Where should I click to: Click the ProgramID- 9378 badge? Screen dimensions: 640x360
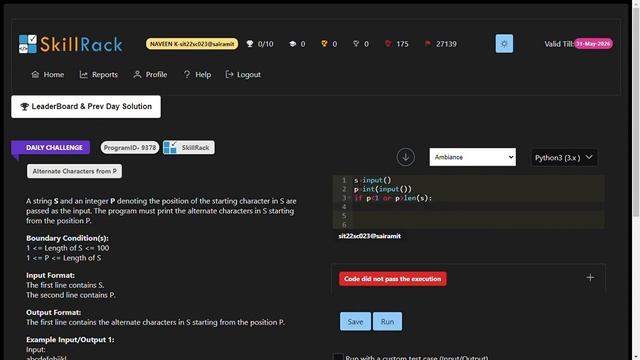pyautogui.click(x=130, y=147)
